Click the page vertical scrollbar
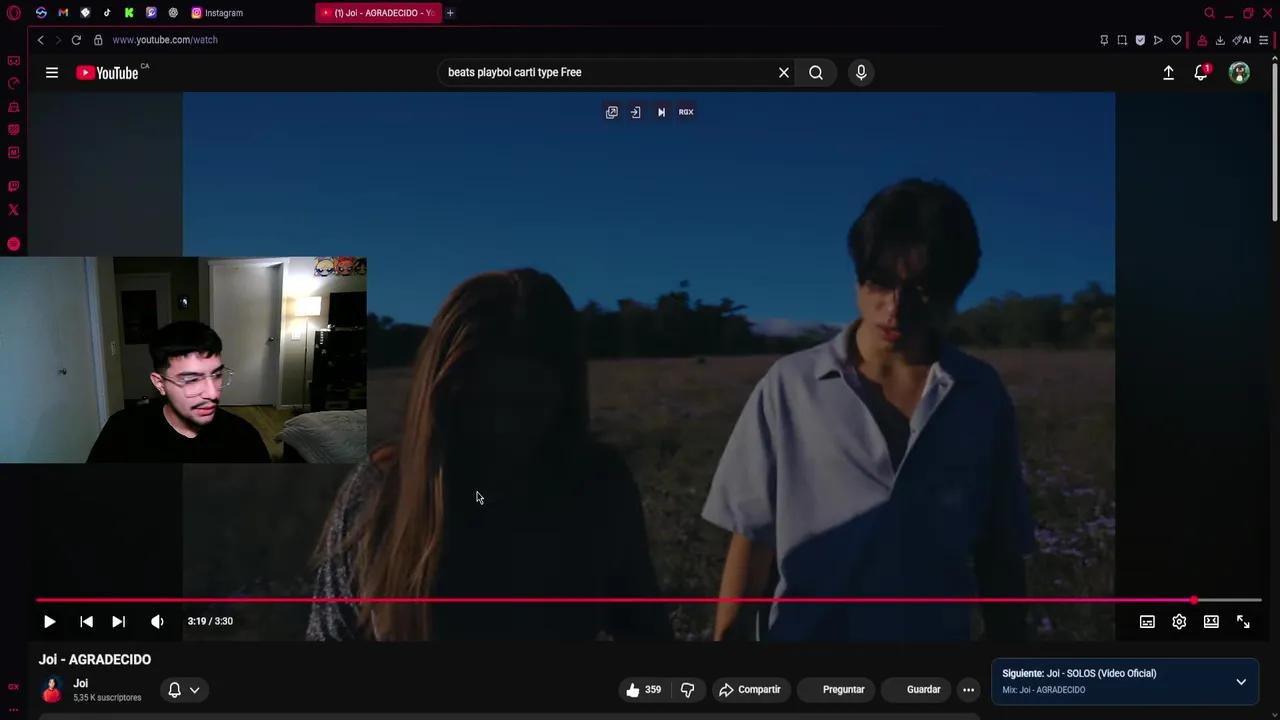Image resolution: width=1280 pixels, height=720 pixels. click(1274, 140)
